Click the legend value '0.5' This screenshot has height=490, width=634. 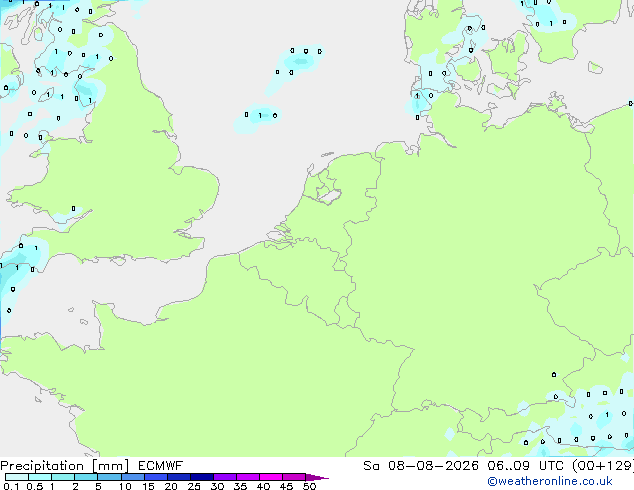click(x=35, y=486)
